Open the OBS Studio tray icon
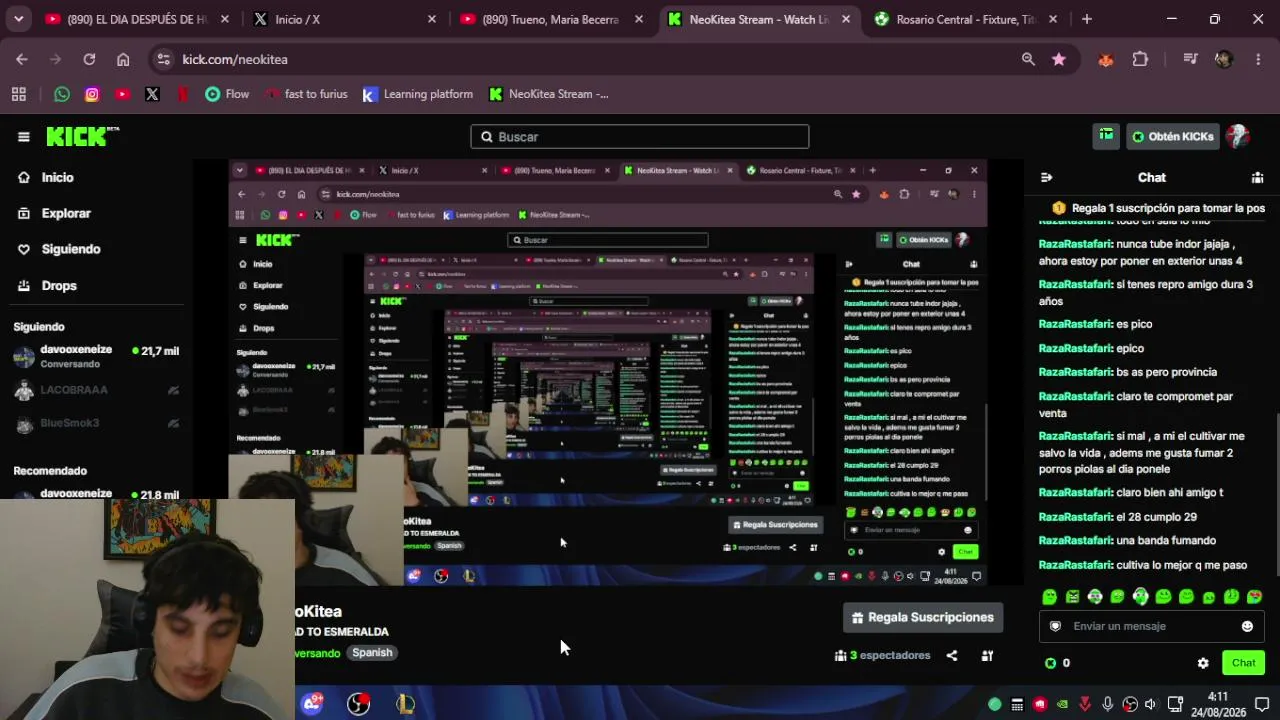The height and width of the screenshot is (720, 1280). [x=1131, y=704]
